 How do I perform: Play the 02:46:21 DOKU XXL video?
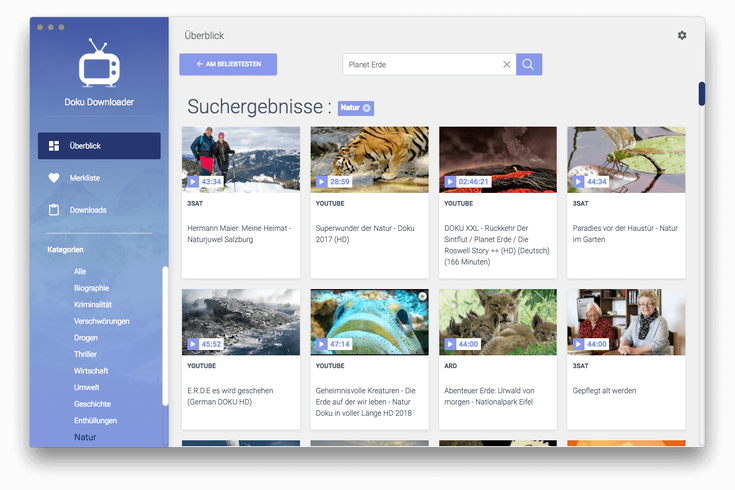pyautogui.click(x=450, y=181)
